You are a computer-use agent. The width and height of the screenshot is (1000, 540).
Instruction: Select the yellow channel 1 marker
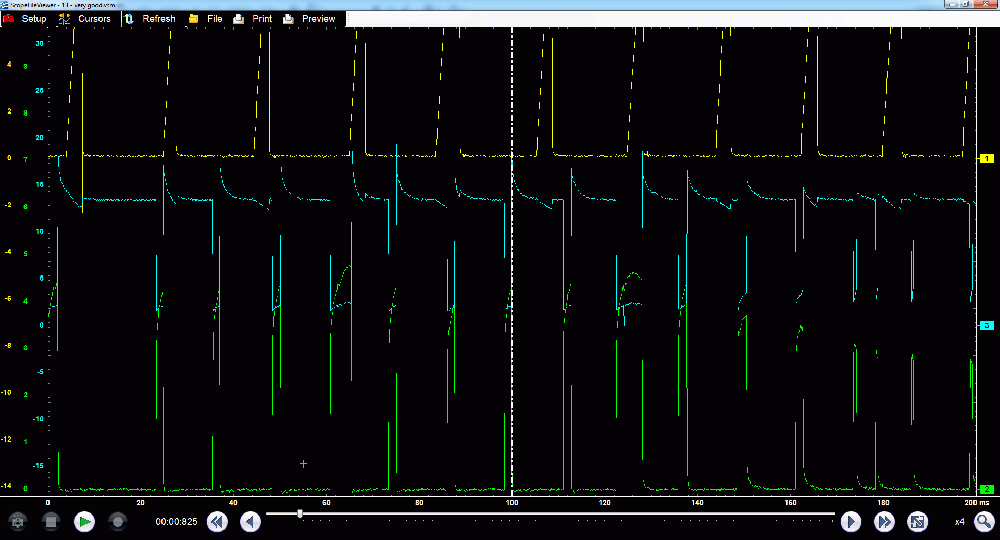click(985, 159)
